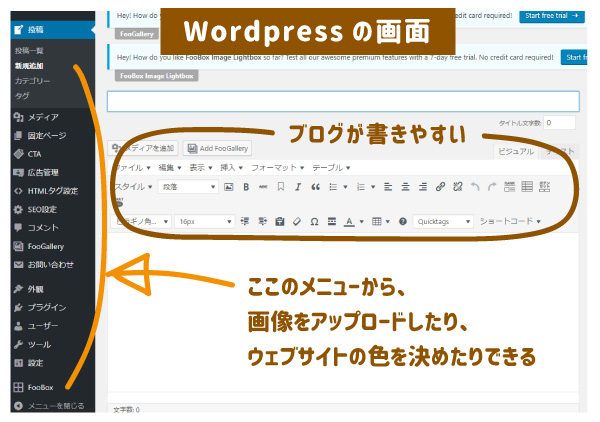
Task: Click the Bold formatting icon
Action: pyautogui.click(x=246, y=187)
